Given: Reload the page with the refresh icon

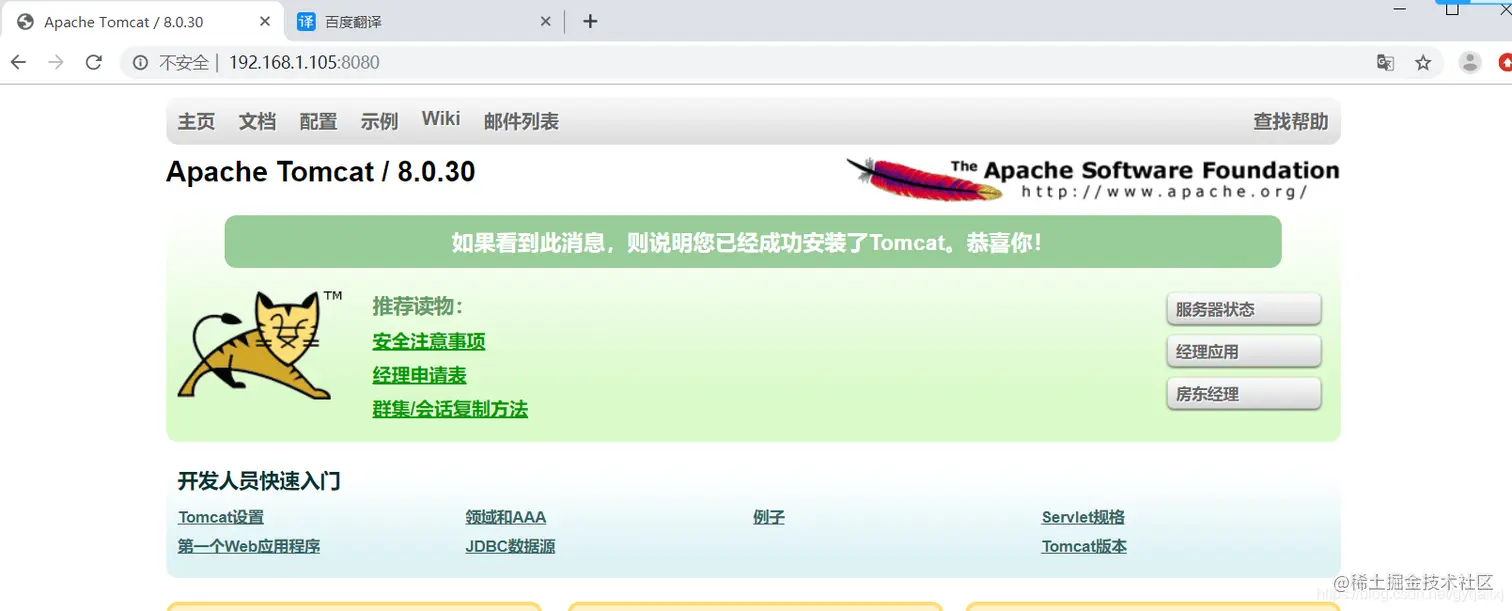Looking at the screenshot, I should coord(94,62).
